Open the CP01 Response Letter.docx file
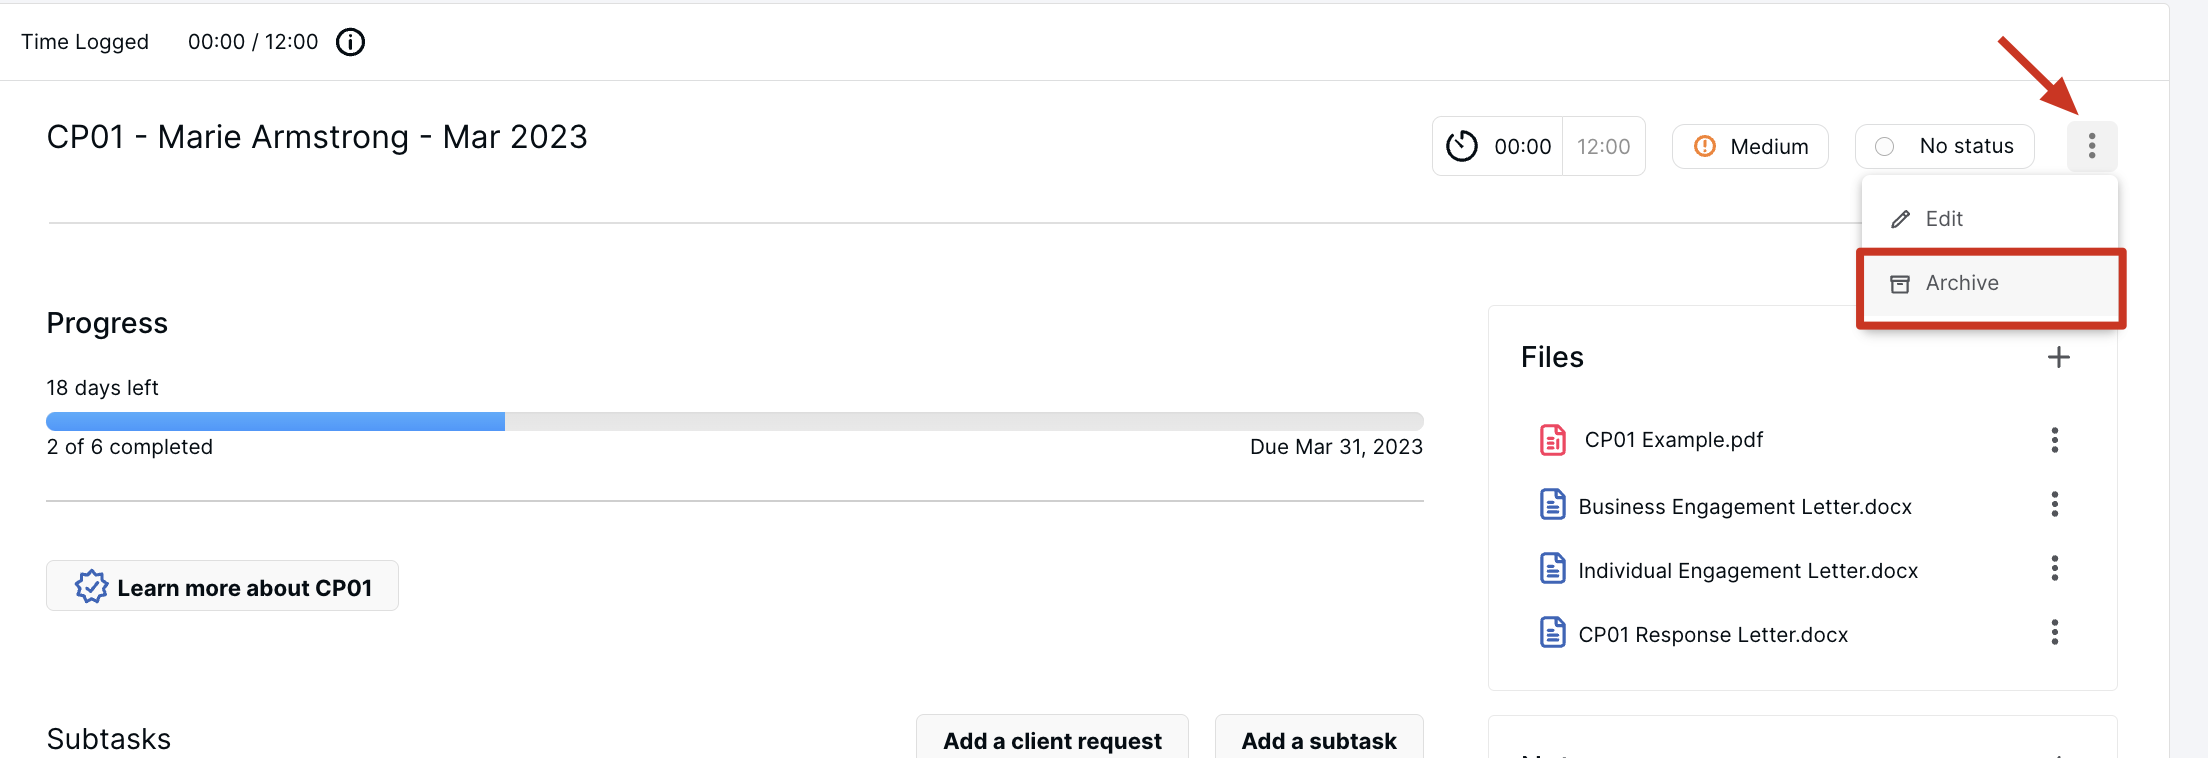2208x758 pixels. point(1713,634)
